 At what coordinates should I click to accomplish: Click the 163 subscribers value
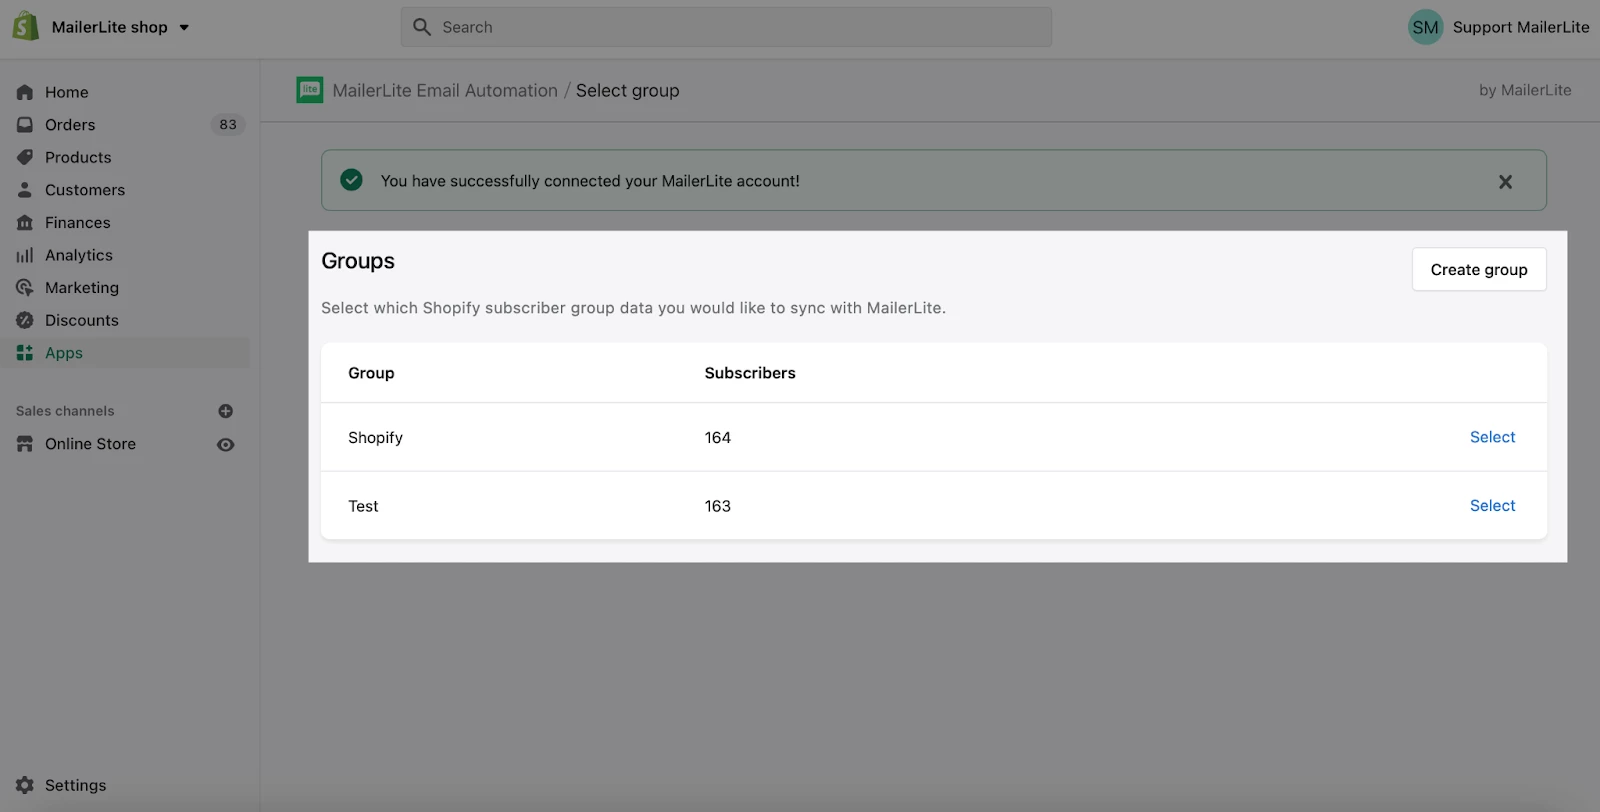pos(717,506)
